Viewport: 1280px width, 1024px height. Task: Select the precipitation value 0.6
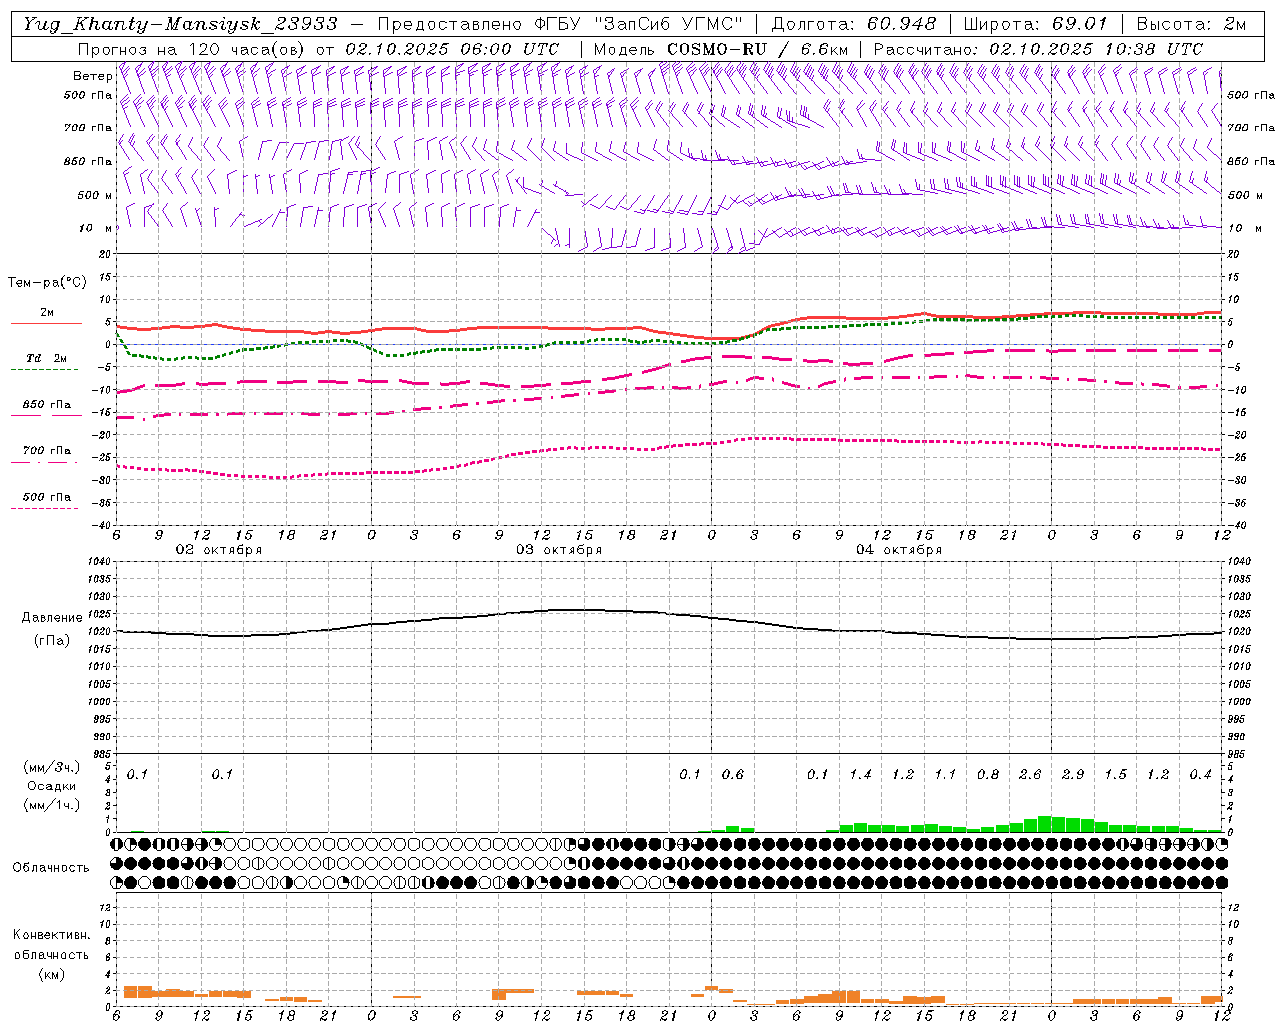pos(733,774)
